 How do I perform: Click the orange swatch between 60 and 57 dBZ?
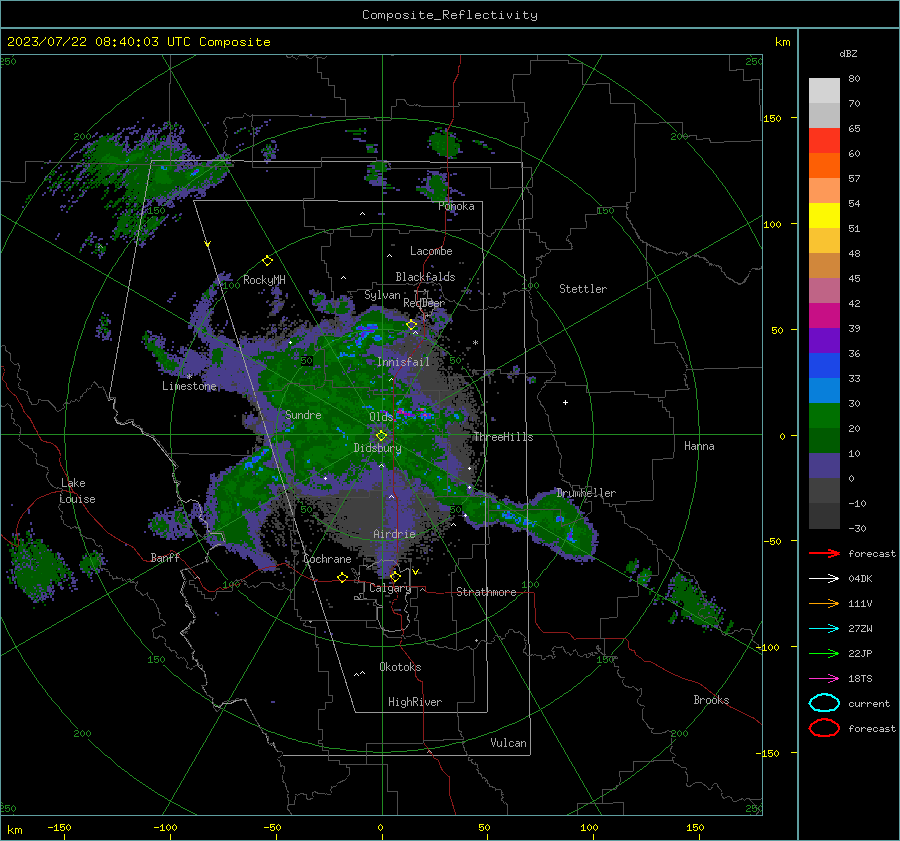pos(824,166)
